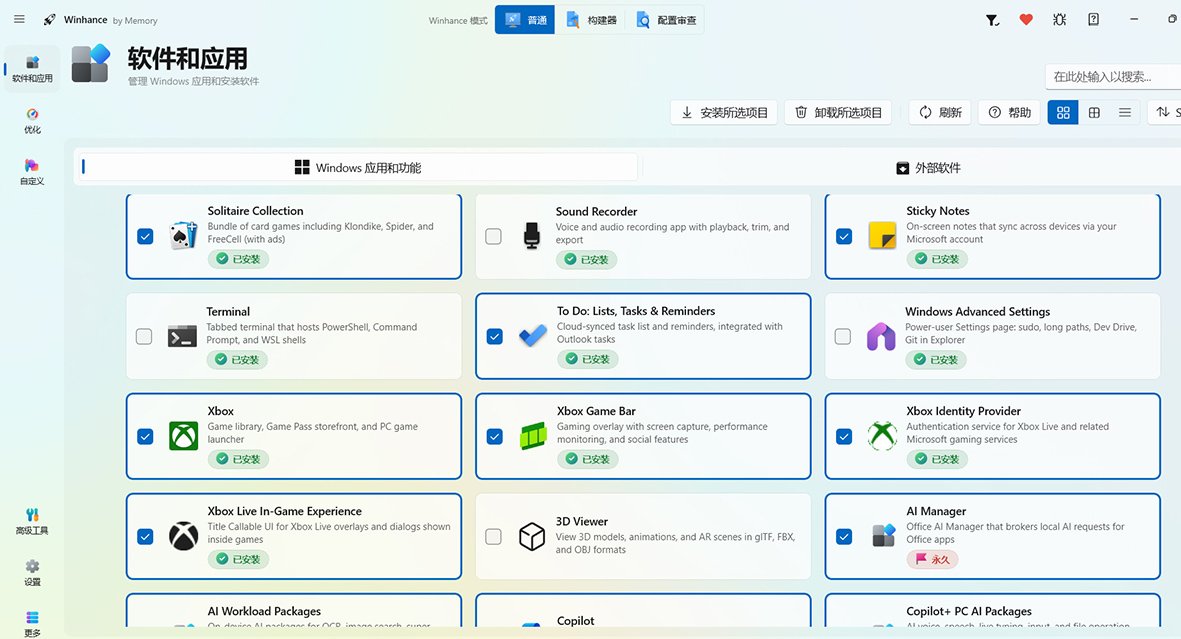Click the Copilot card title
1181x639 pixels.
point(575,620)
